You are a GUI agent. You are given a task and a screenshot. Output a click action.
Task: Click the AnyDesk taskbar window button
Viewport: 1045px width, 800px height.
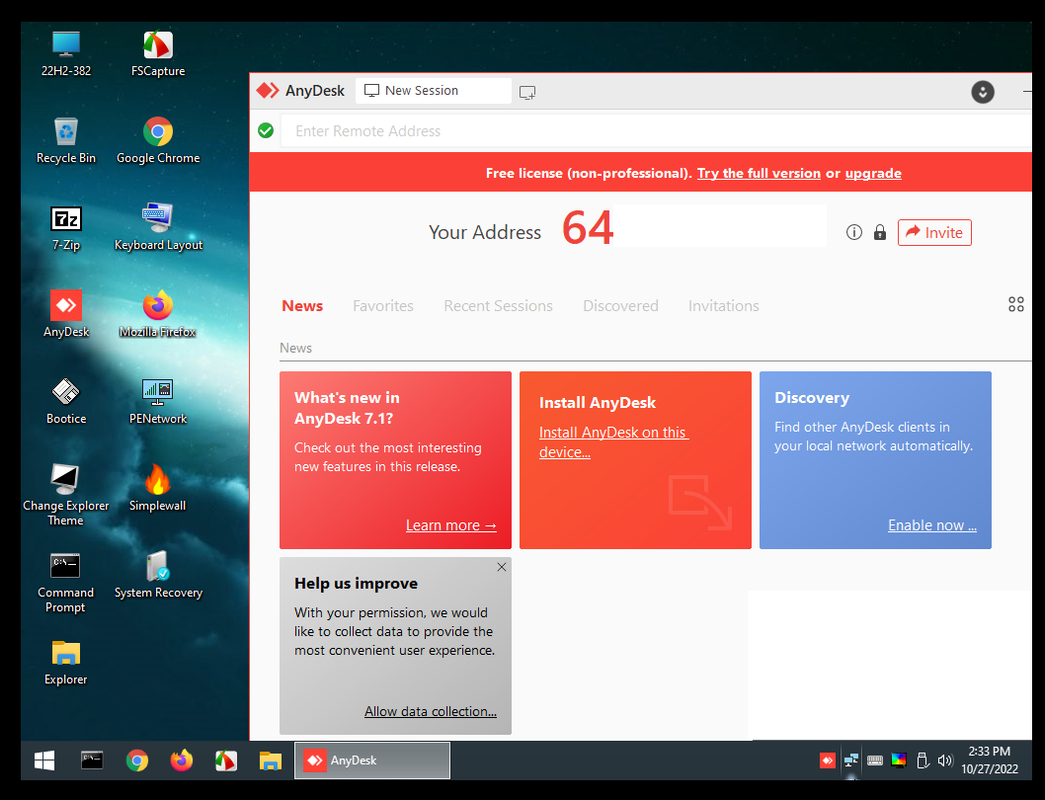[372, 760]
